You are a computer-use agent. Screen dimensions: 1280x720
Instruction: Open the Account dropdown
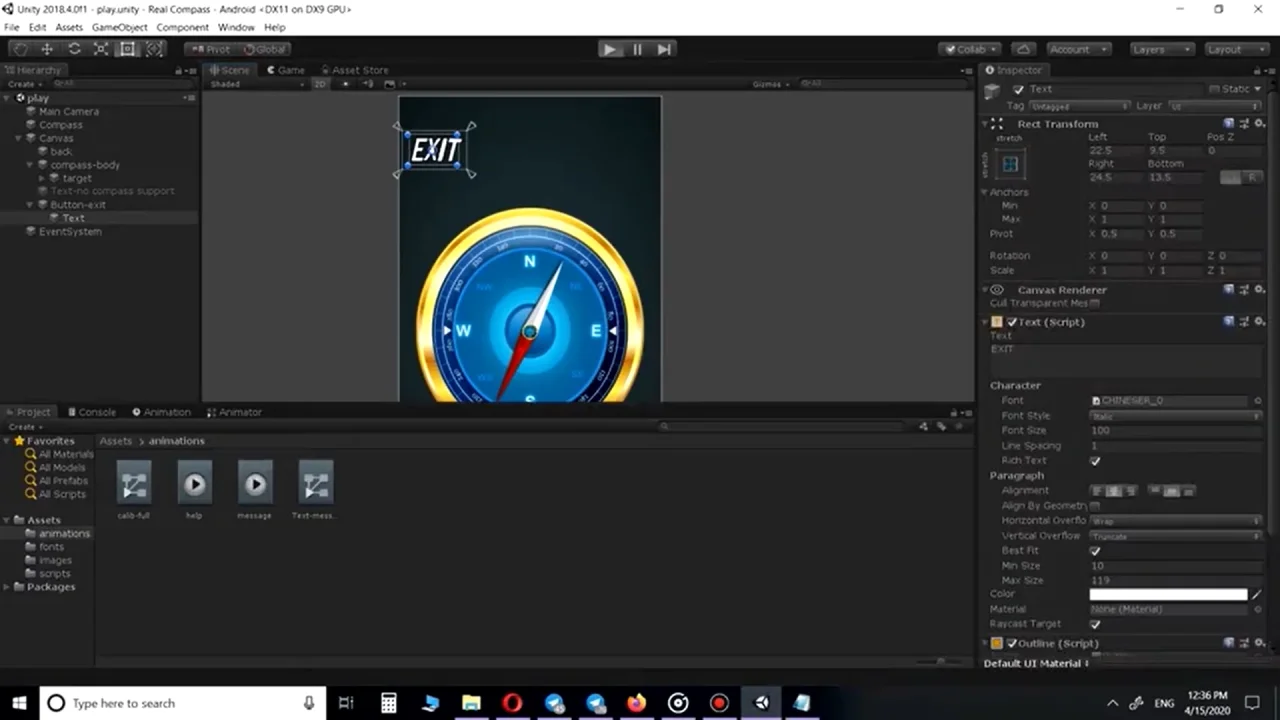1078,49
